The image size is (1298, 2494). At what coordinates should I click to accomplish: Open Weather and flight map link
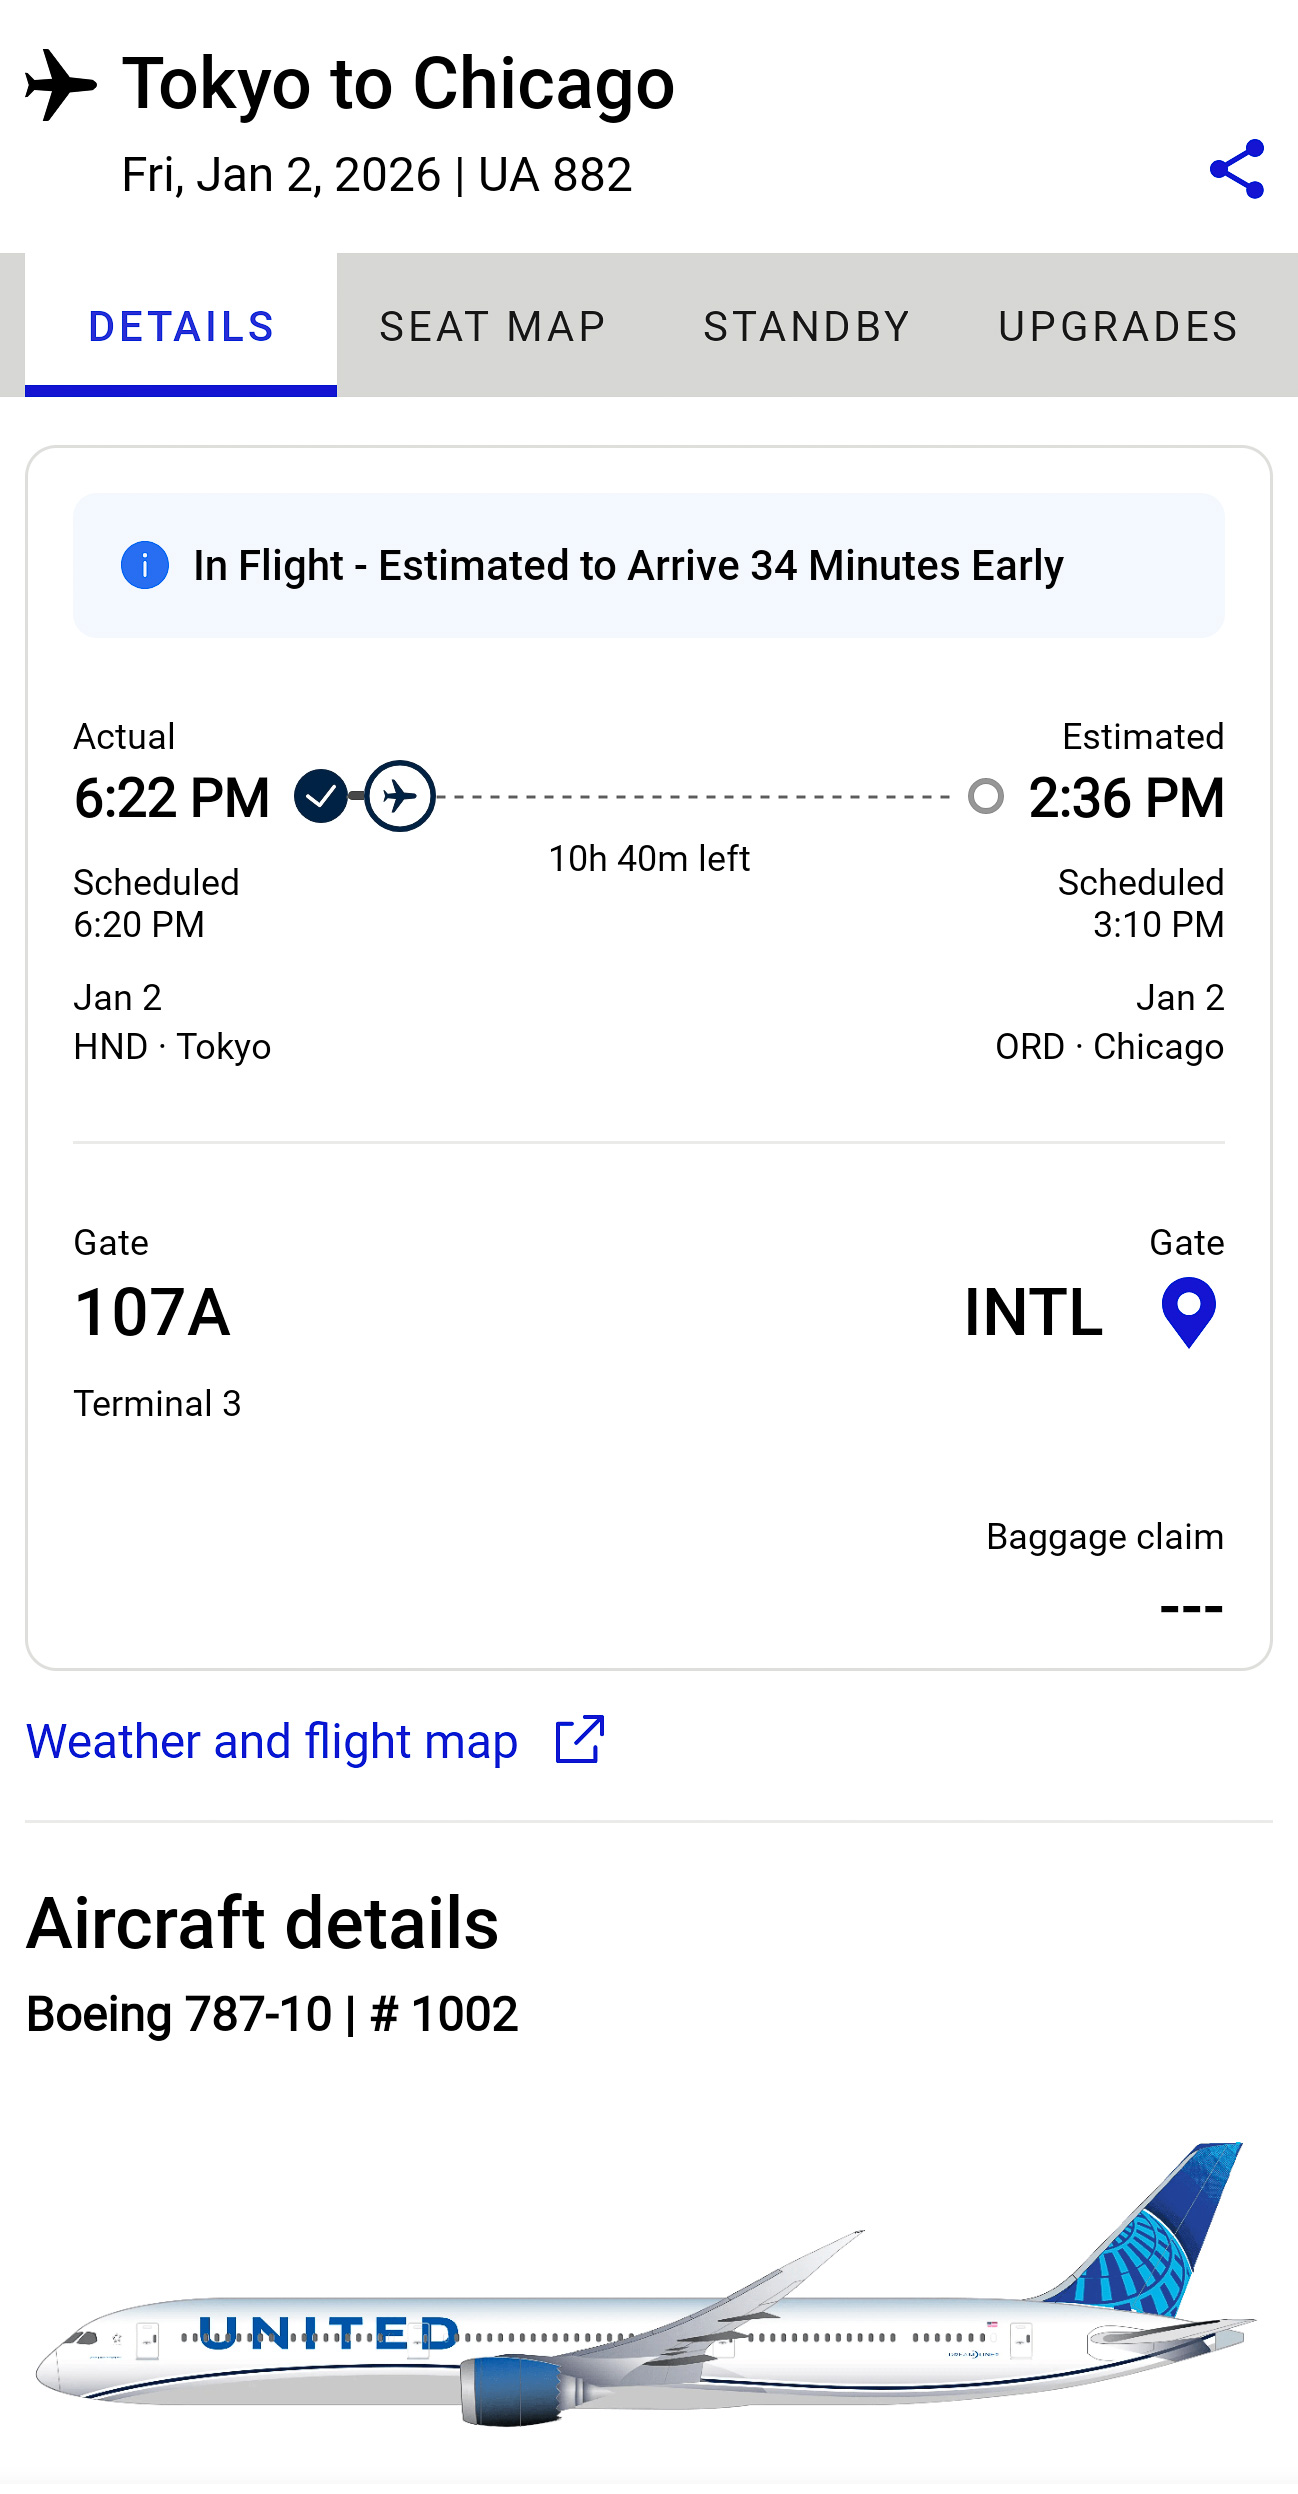point(272,1741)
